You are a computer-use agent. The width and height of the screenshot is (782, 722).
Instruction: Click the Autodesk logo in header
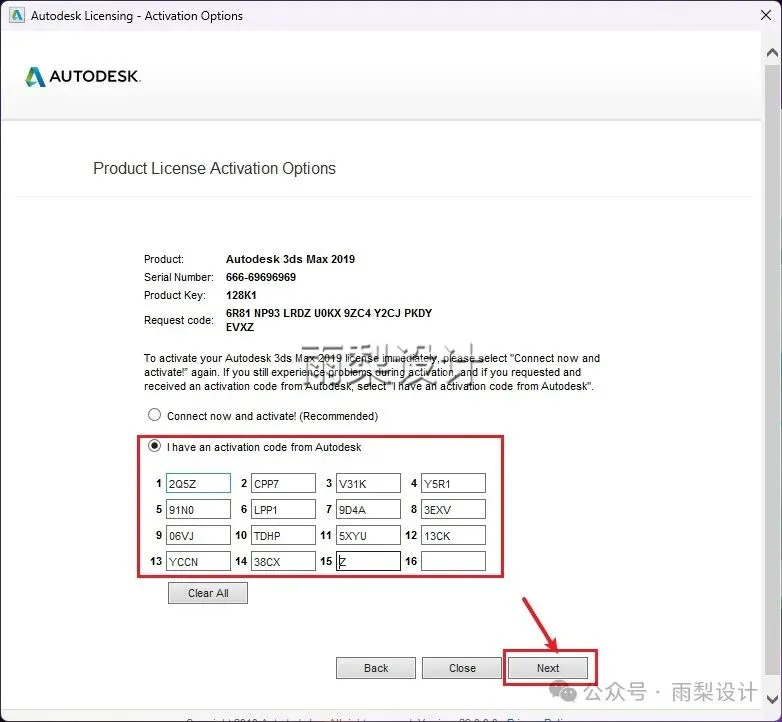click(83, 76)
